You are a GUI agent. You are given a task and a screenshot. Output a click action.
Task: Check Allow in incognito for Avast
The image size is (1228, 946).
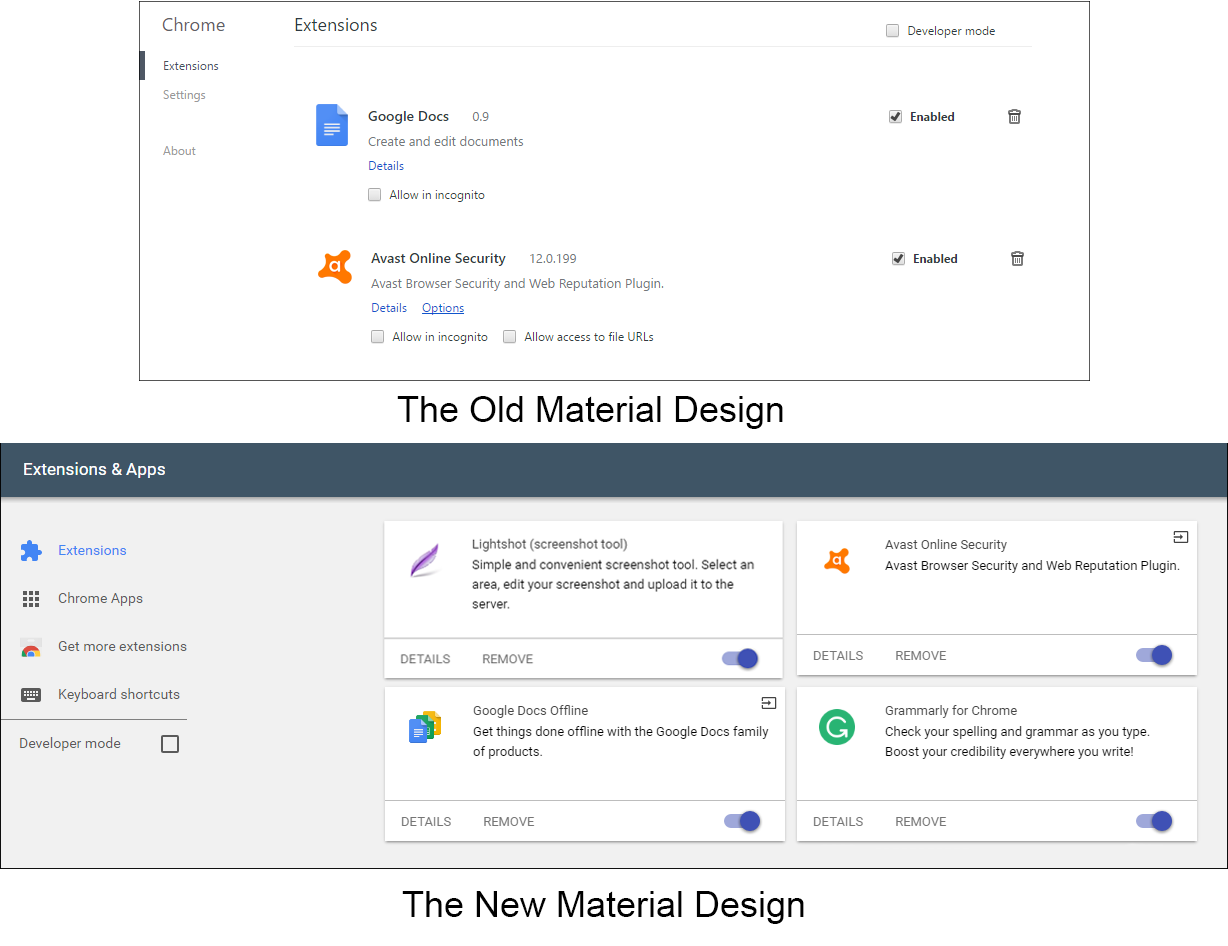pyautogui.click(x=377, y=337)
